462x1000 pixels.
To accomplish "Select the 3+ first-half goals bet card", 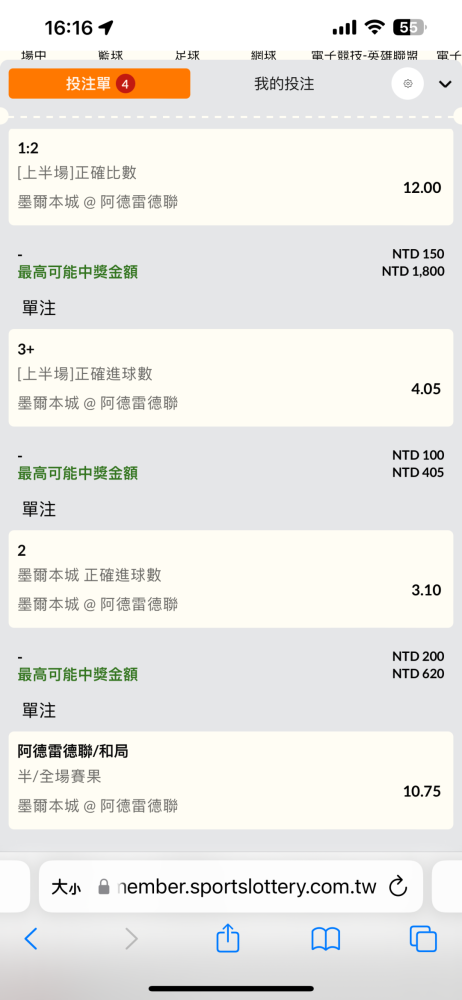I will pyautogui.click(x=231, y=378).
